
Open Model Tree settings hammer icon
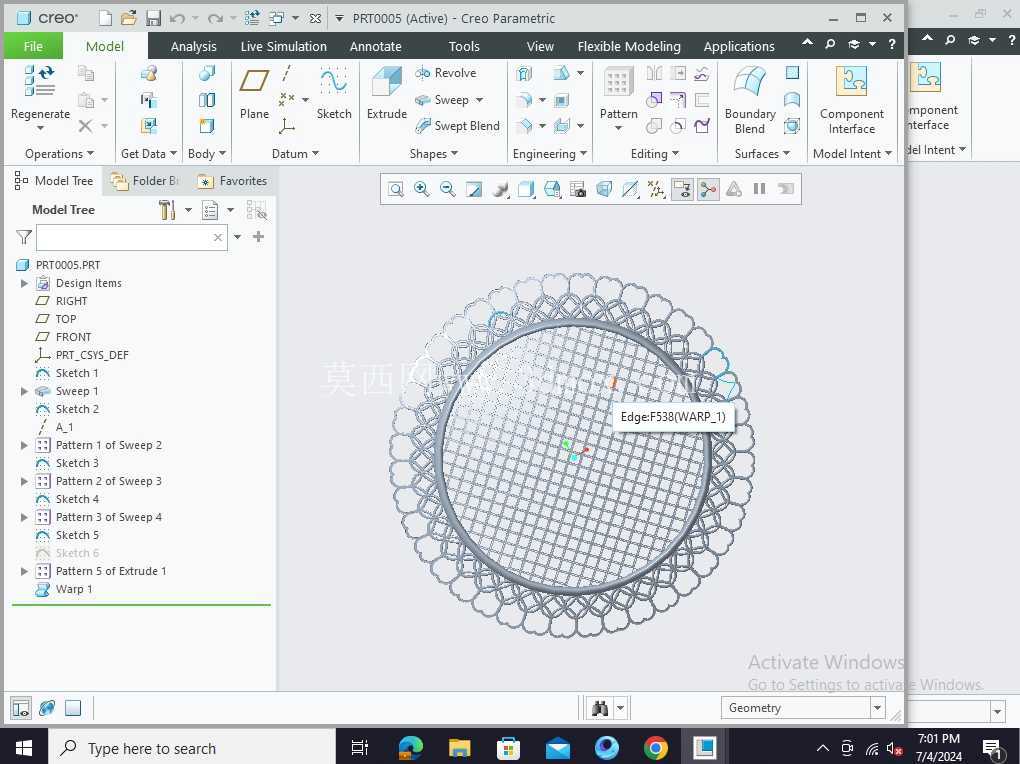click(x=167, y=210)
